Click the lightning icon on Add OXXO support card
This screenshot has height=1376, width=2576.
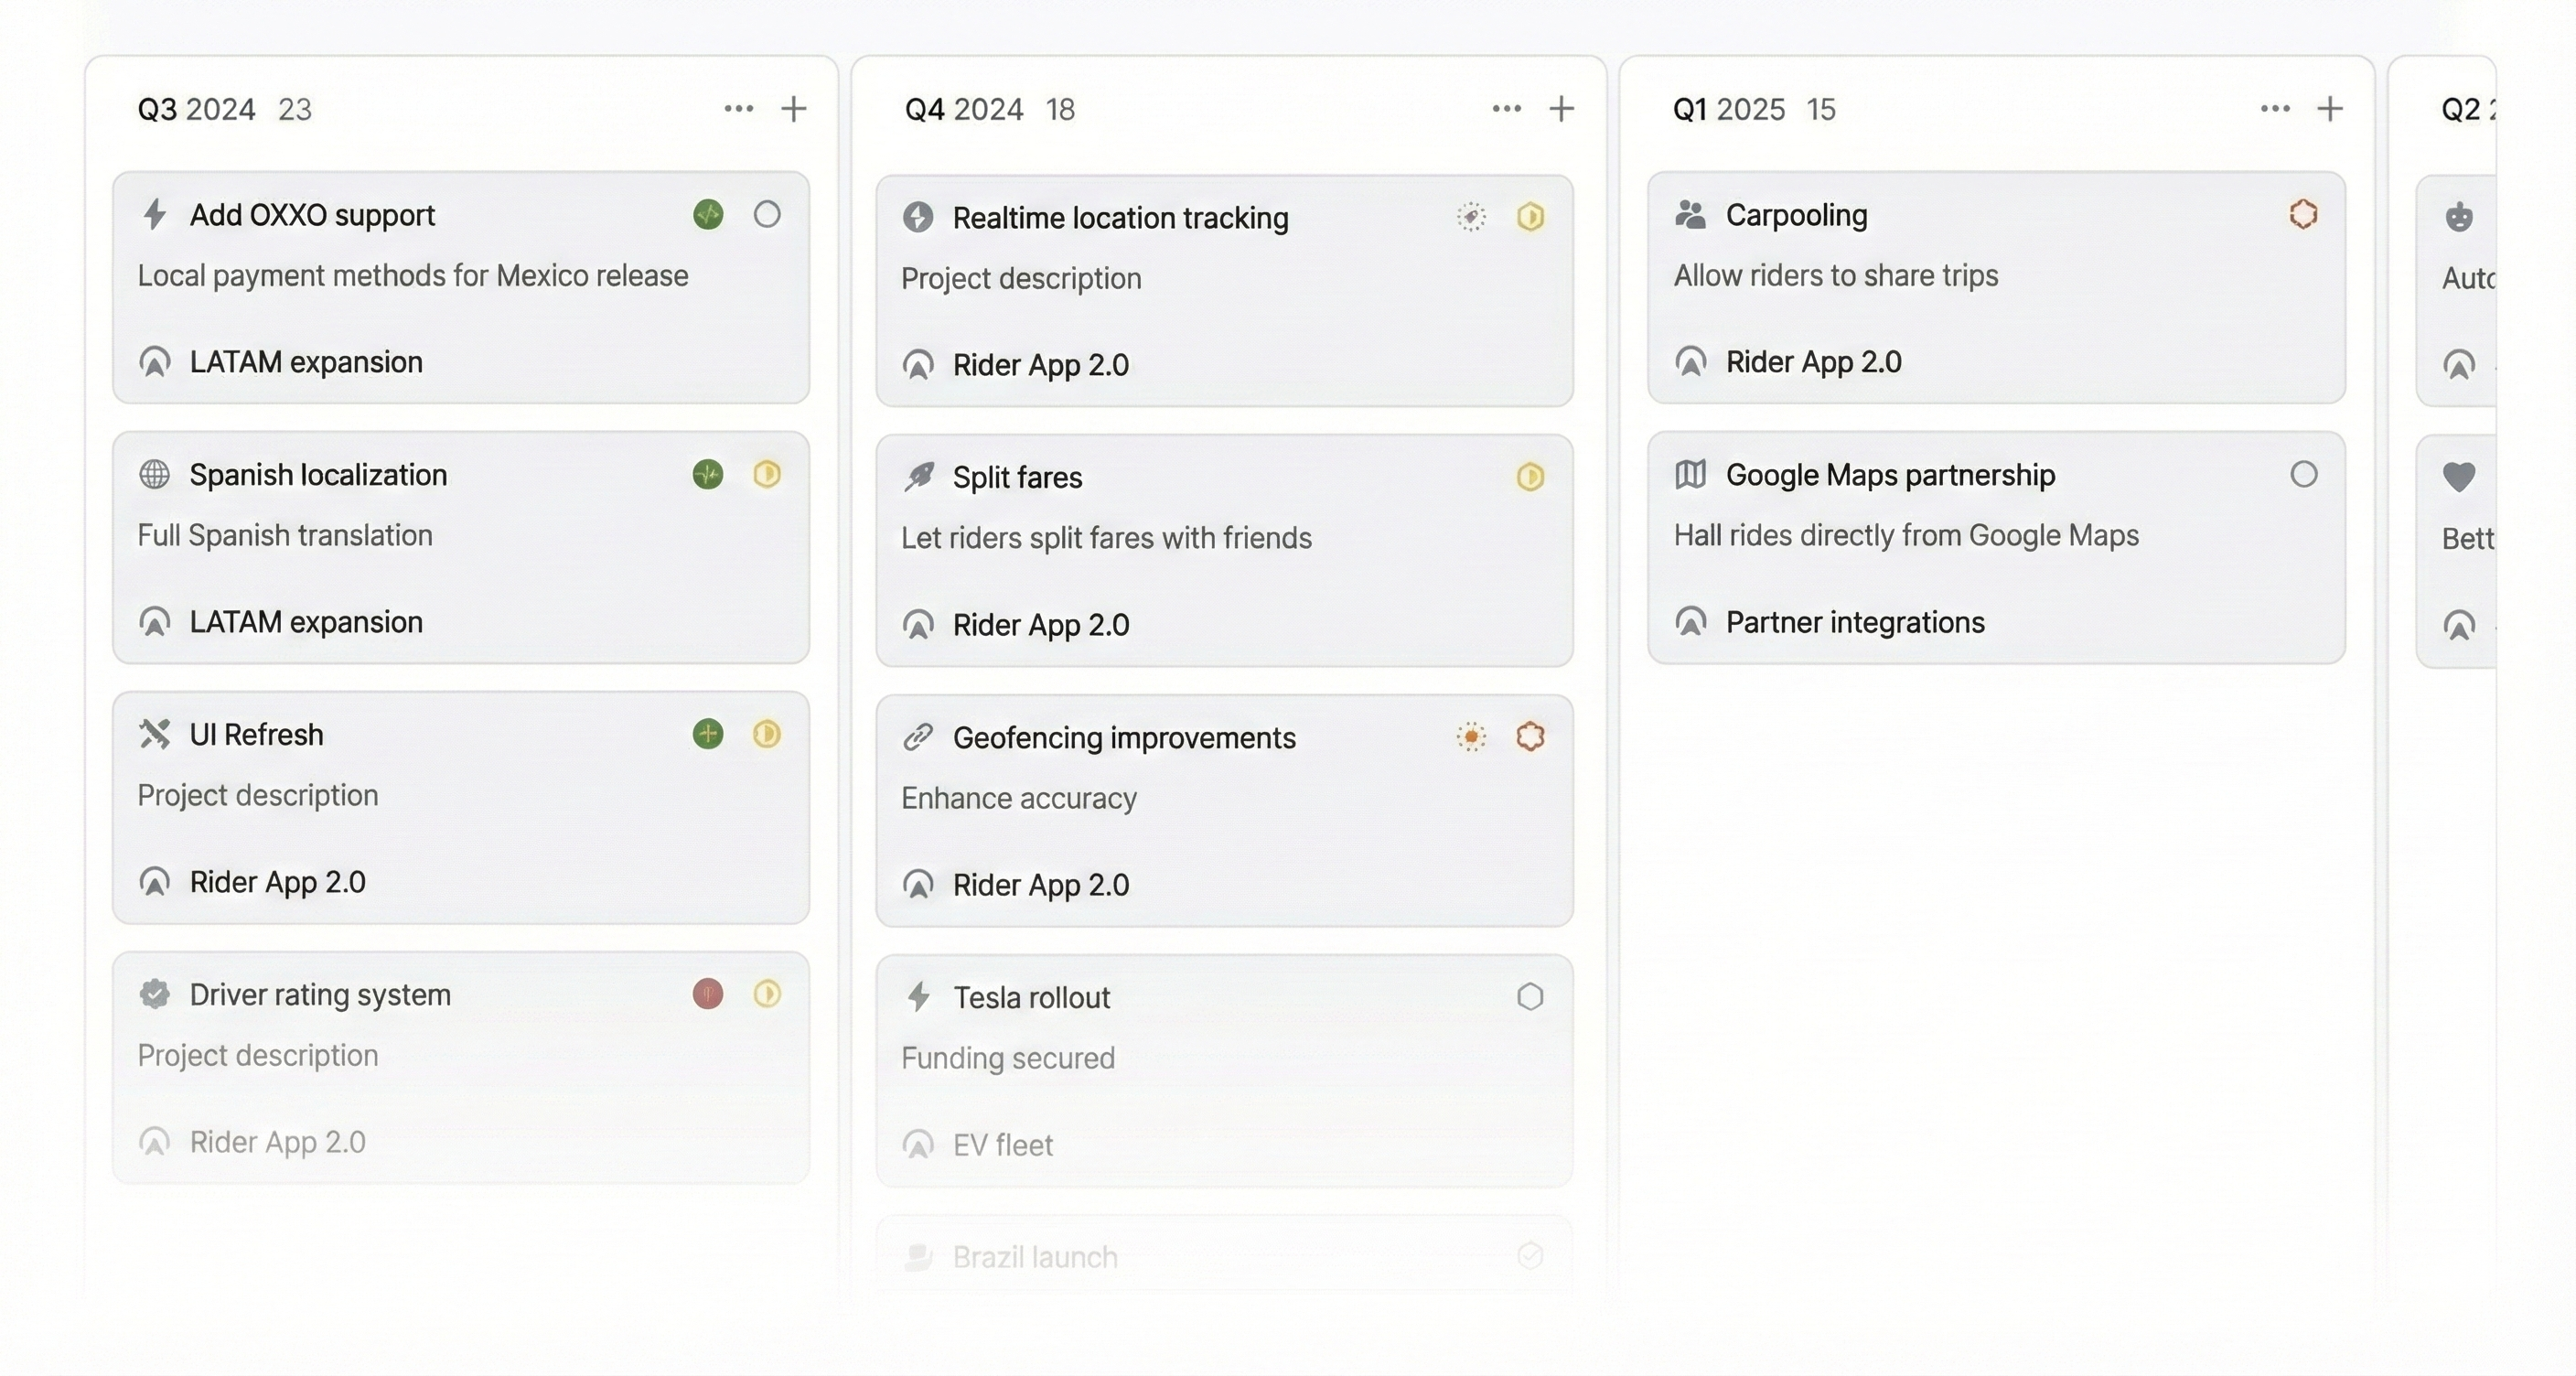click(x=155, y=214)
